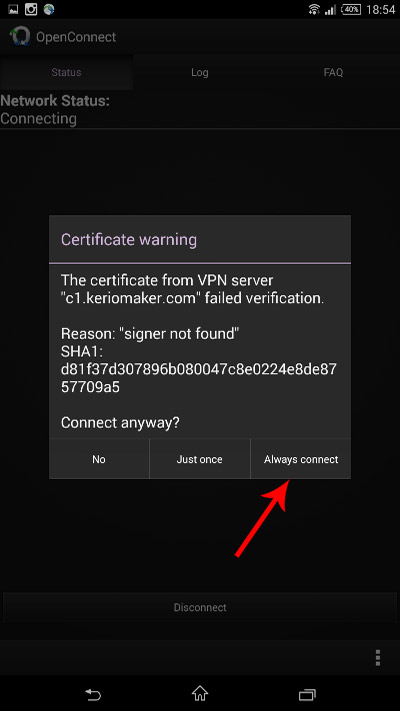Open the FAQ tab
Viewport: 400px width, 711px height.
click(333, 72)
